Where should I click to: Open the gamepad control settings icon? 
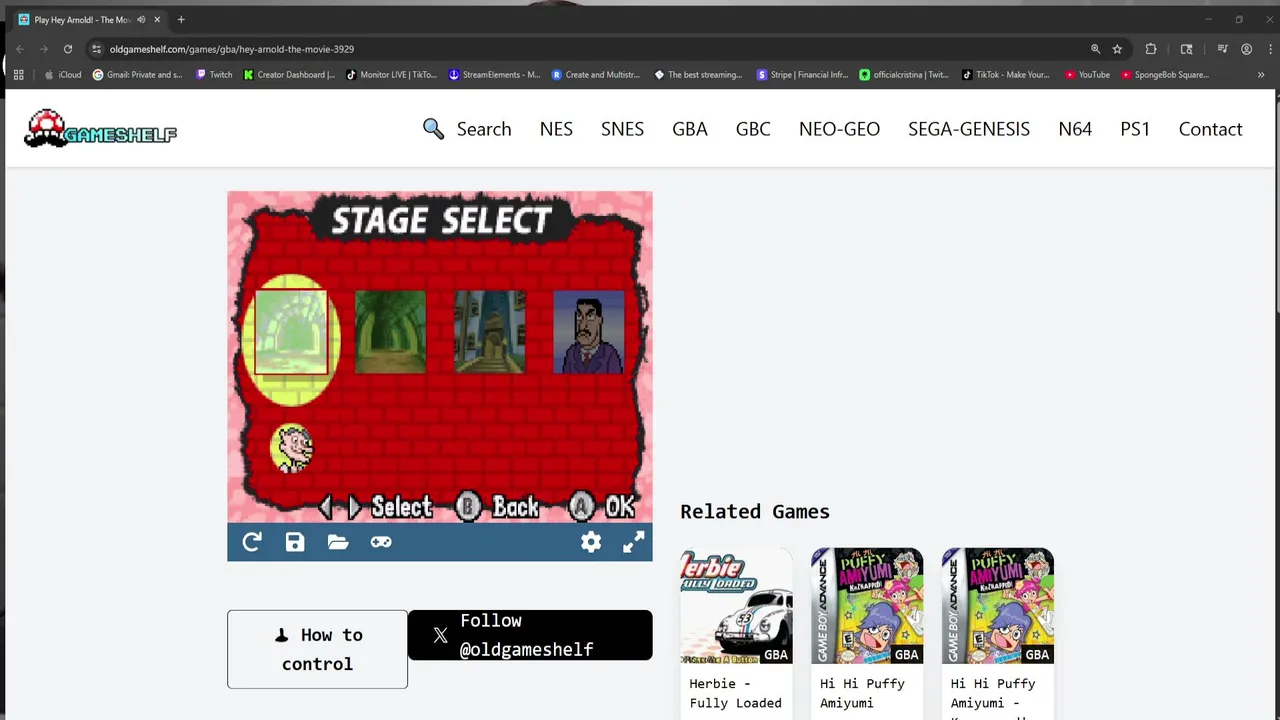coord(381,542)
